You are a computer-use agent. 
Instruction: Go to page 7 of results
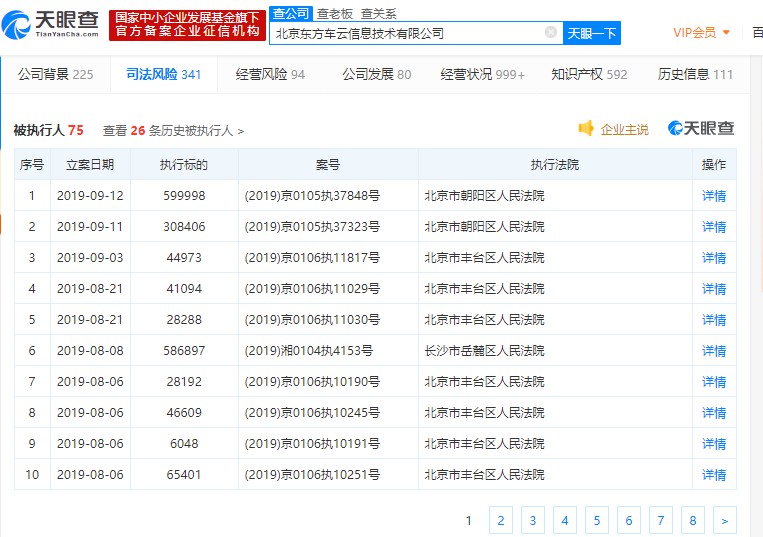click(661, 520)
